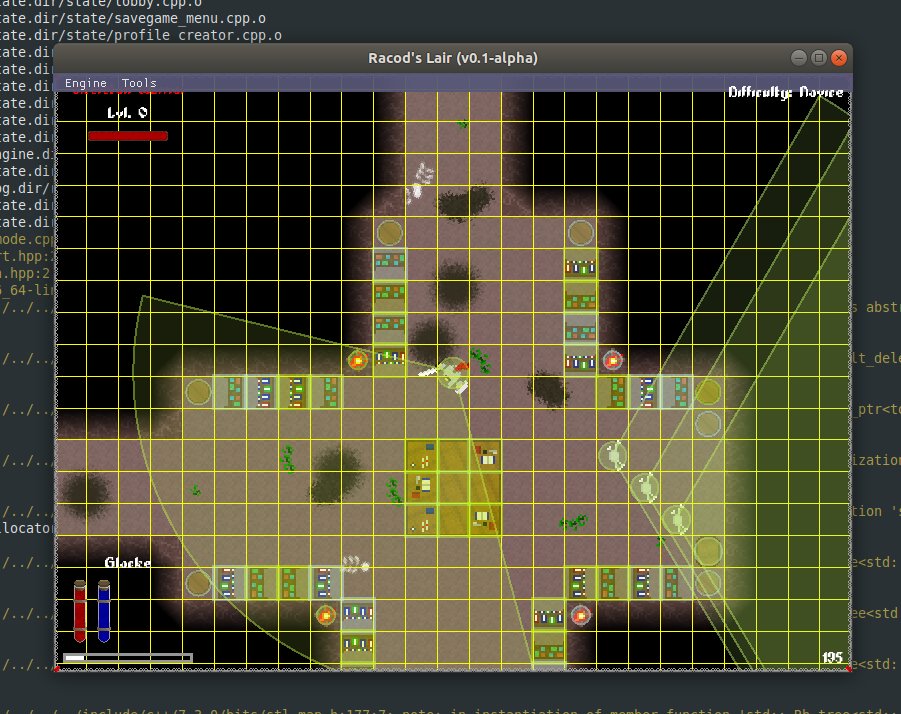This screenshot has width=901, height=714.
Task: Click the Lvl. 0 level label
Action: click(x=127, y=113)
